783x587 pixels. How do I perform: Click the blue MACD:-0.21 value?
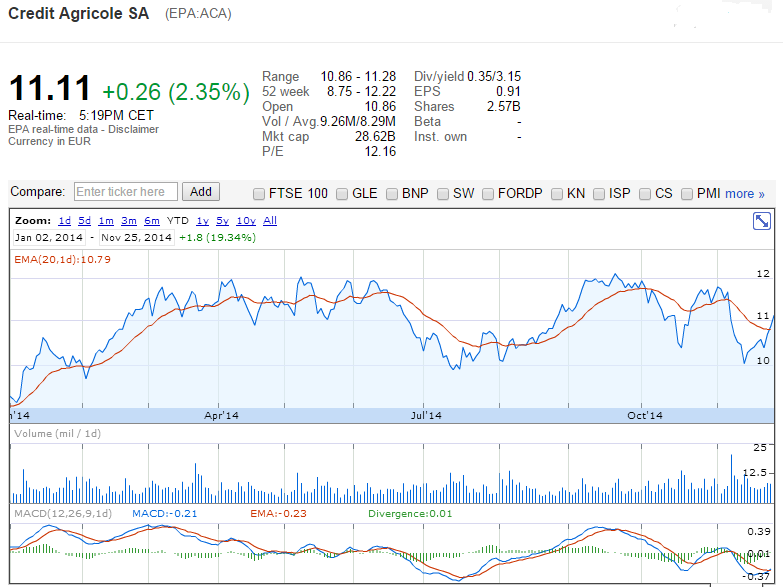[165, 514]
